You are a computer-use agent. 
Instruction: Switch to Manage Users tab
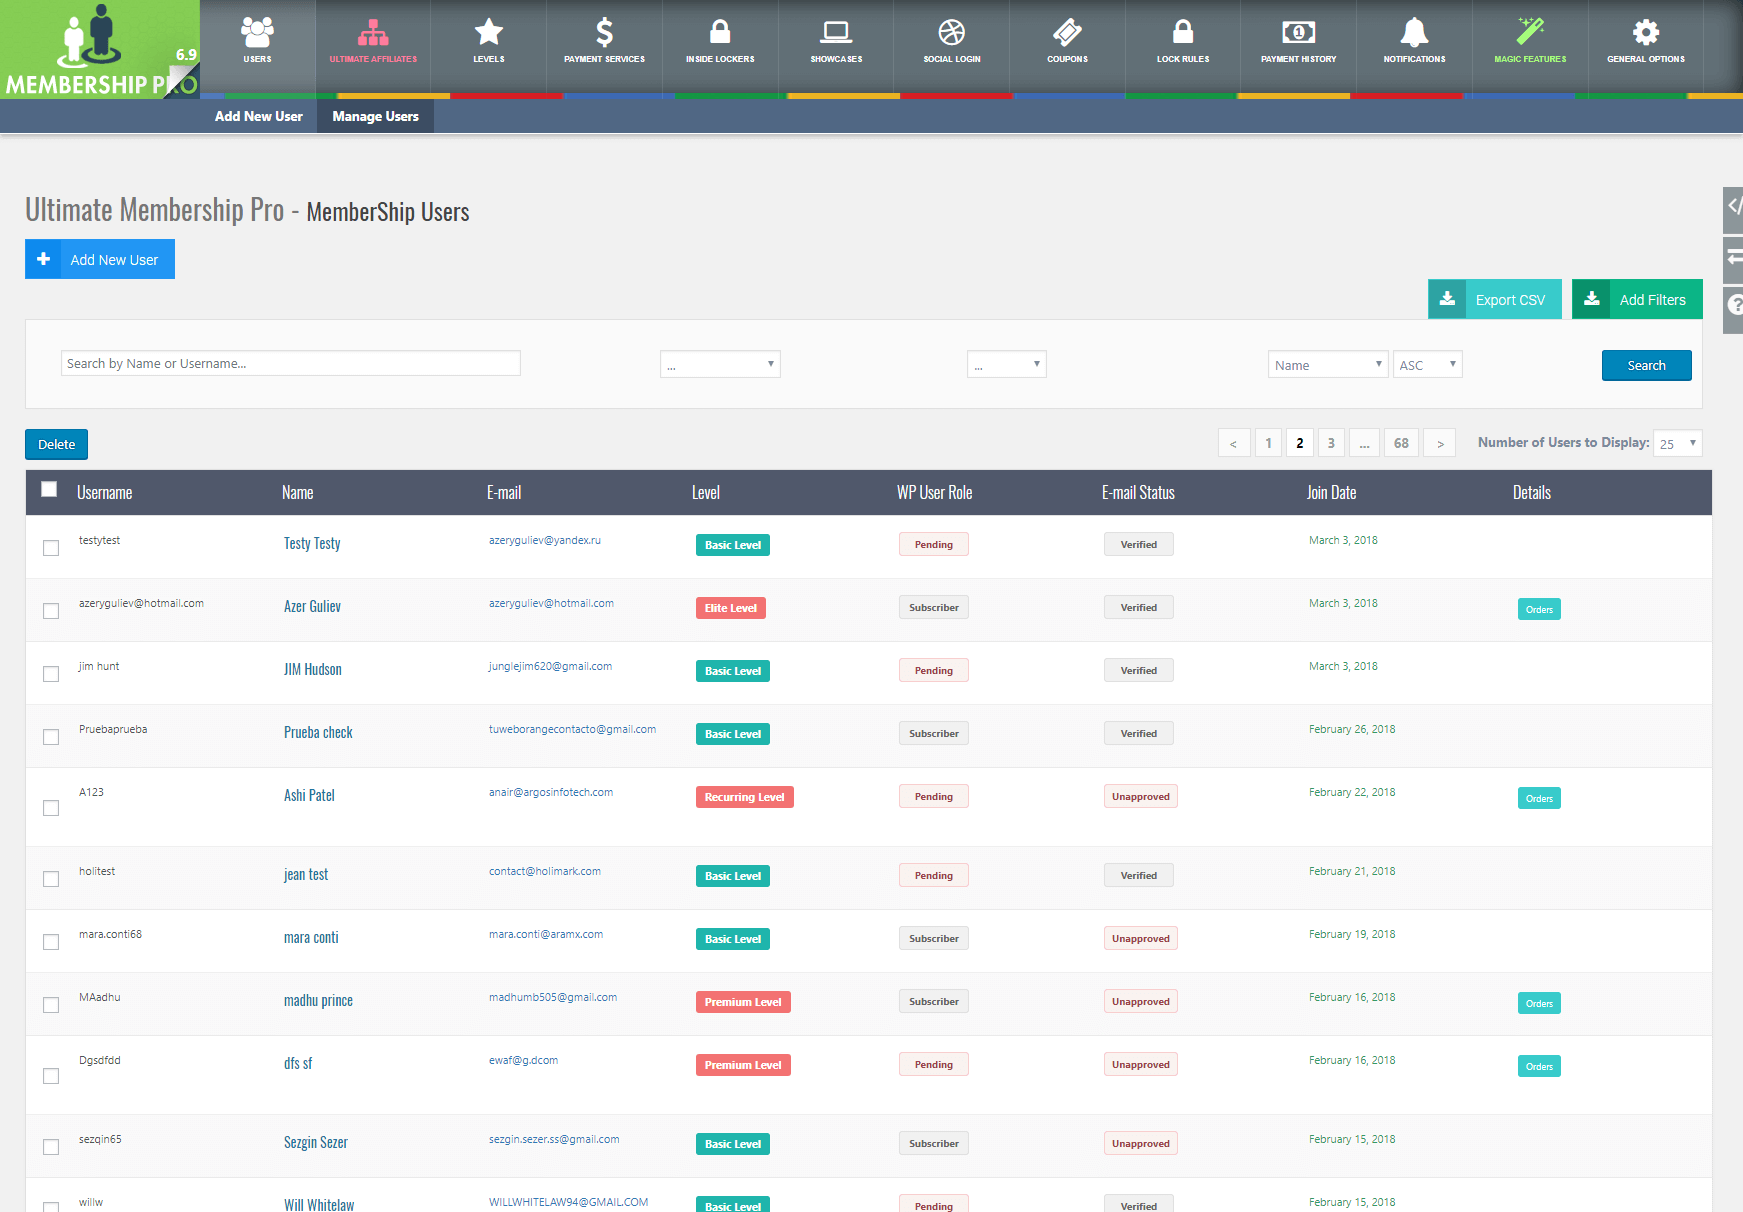click(375, 116)
